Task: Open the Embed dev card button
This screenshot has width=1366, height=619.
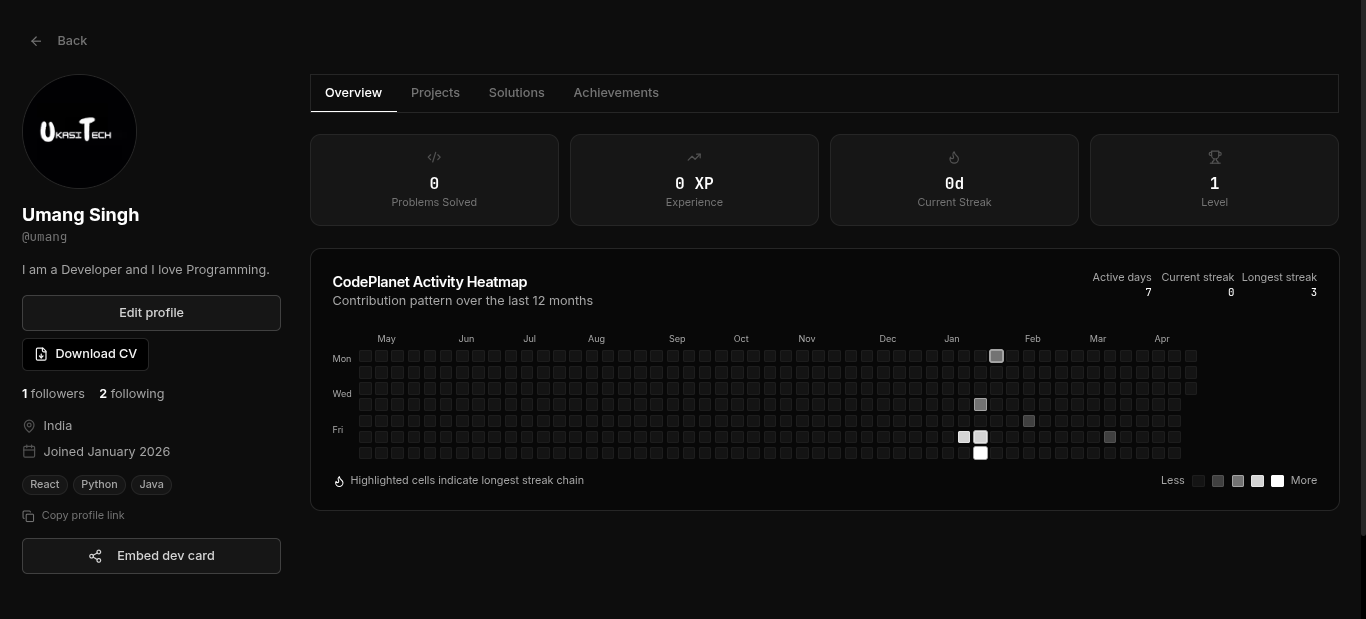Action: [151, 556]
